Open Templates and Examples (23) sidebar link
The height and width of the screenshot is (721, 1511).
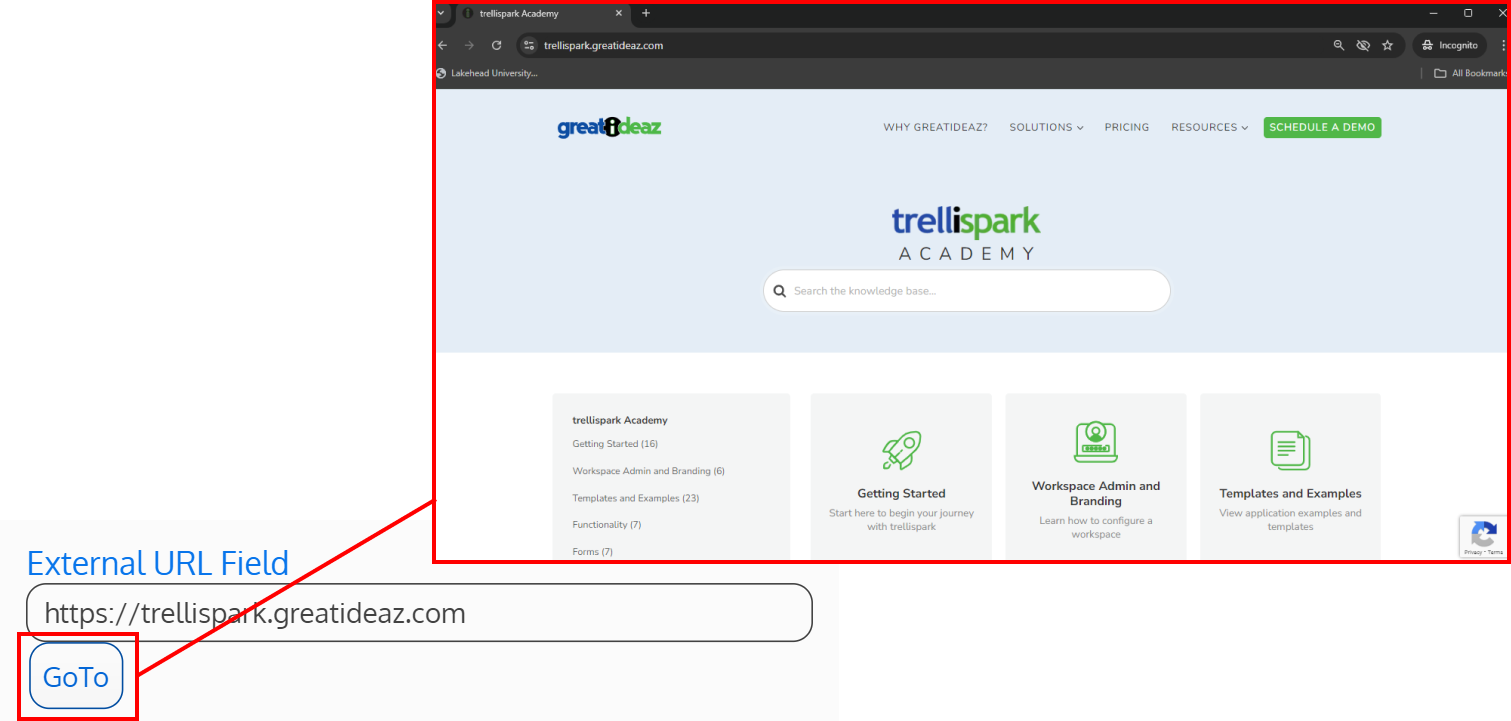635,498
